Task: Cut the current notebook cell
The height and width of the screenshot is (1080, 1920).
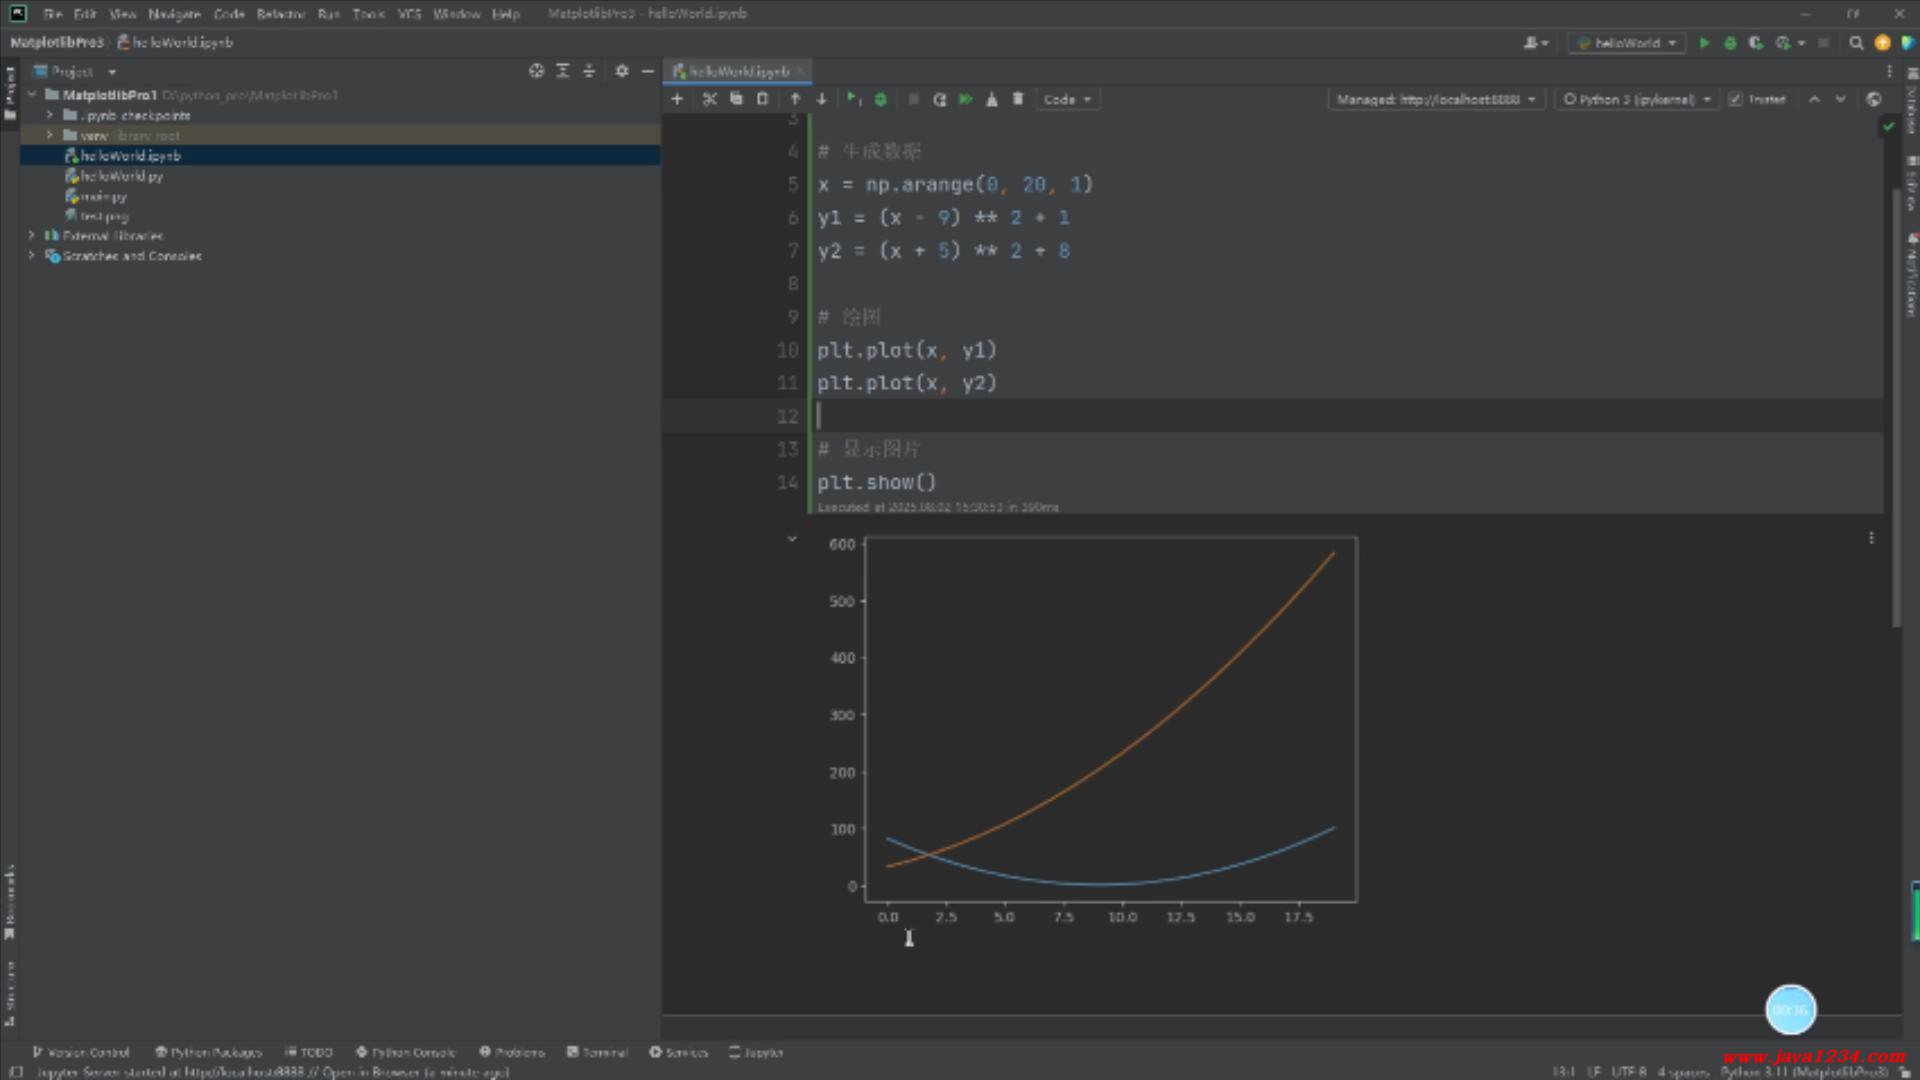Action: pos(709,99)
